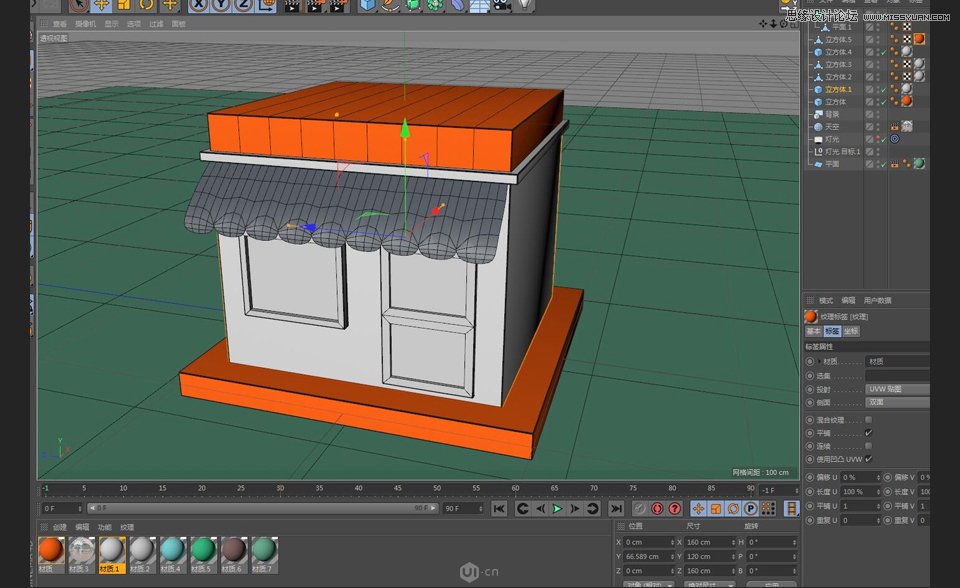Screen dimensions: 960x588
Task: Enable the 混合纹理 checkbox
Action: coord(869,420)
